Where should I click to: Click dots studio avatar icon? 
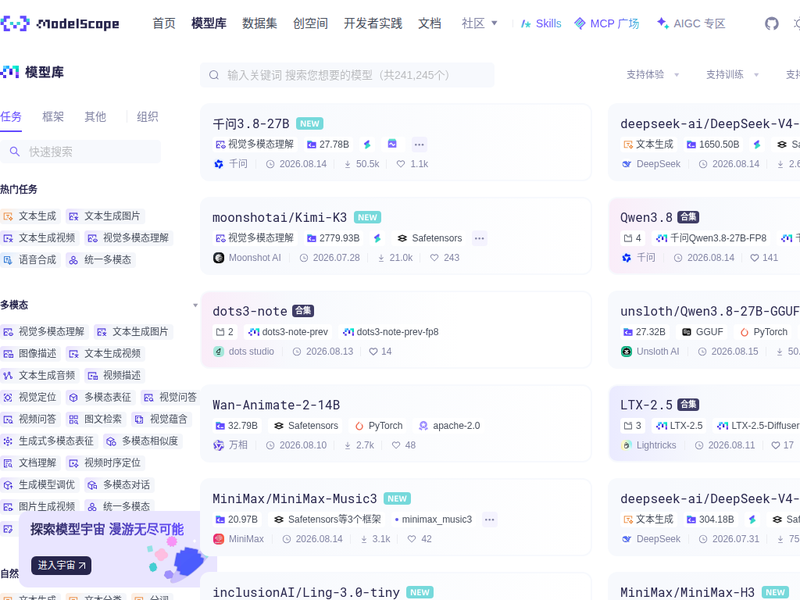tap(218, 352)
